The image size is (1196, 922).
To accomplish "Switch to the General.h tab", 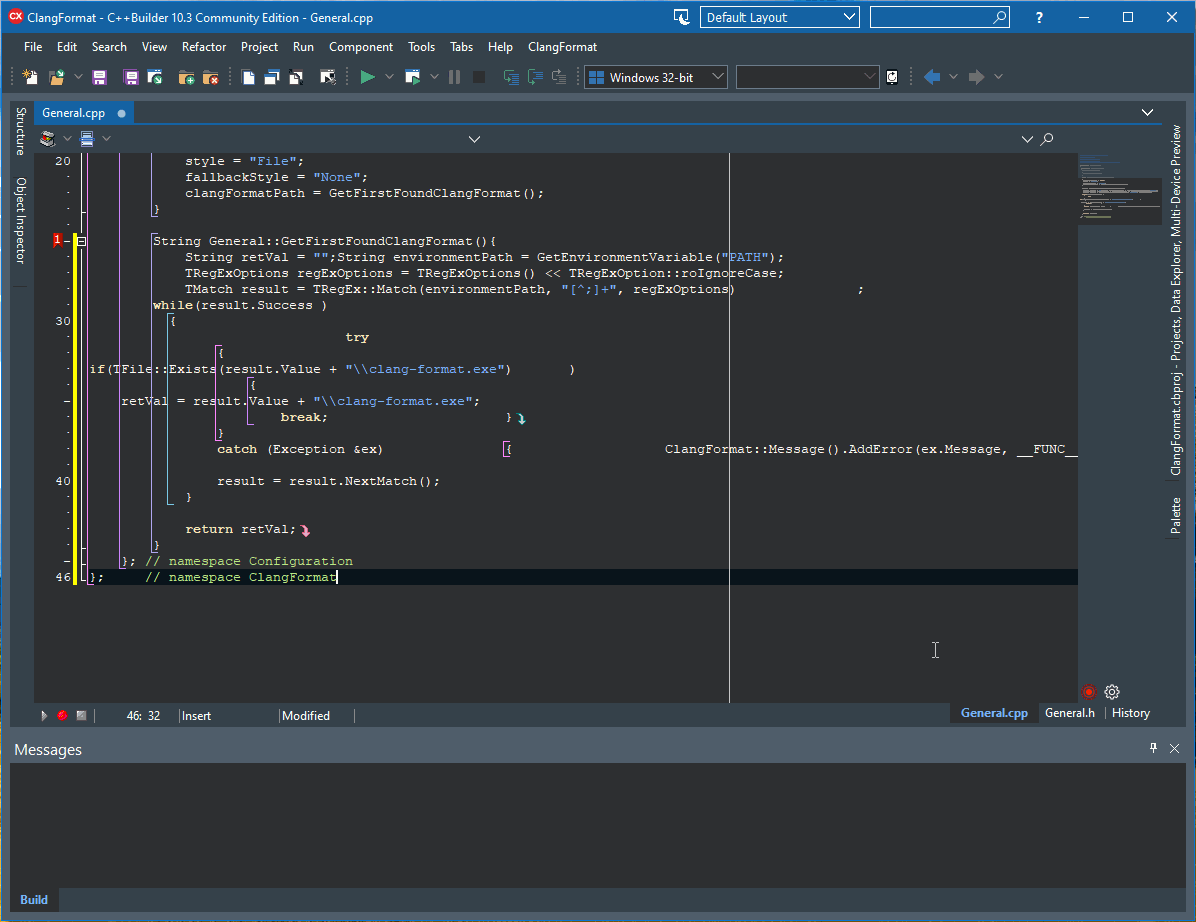I will coord(1069,713).
